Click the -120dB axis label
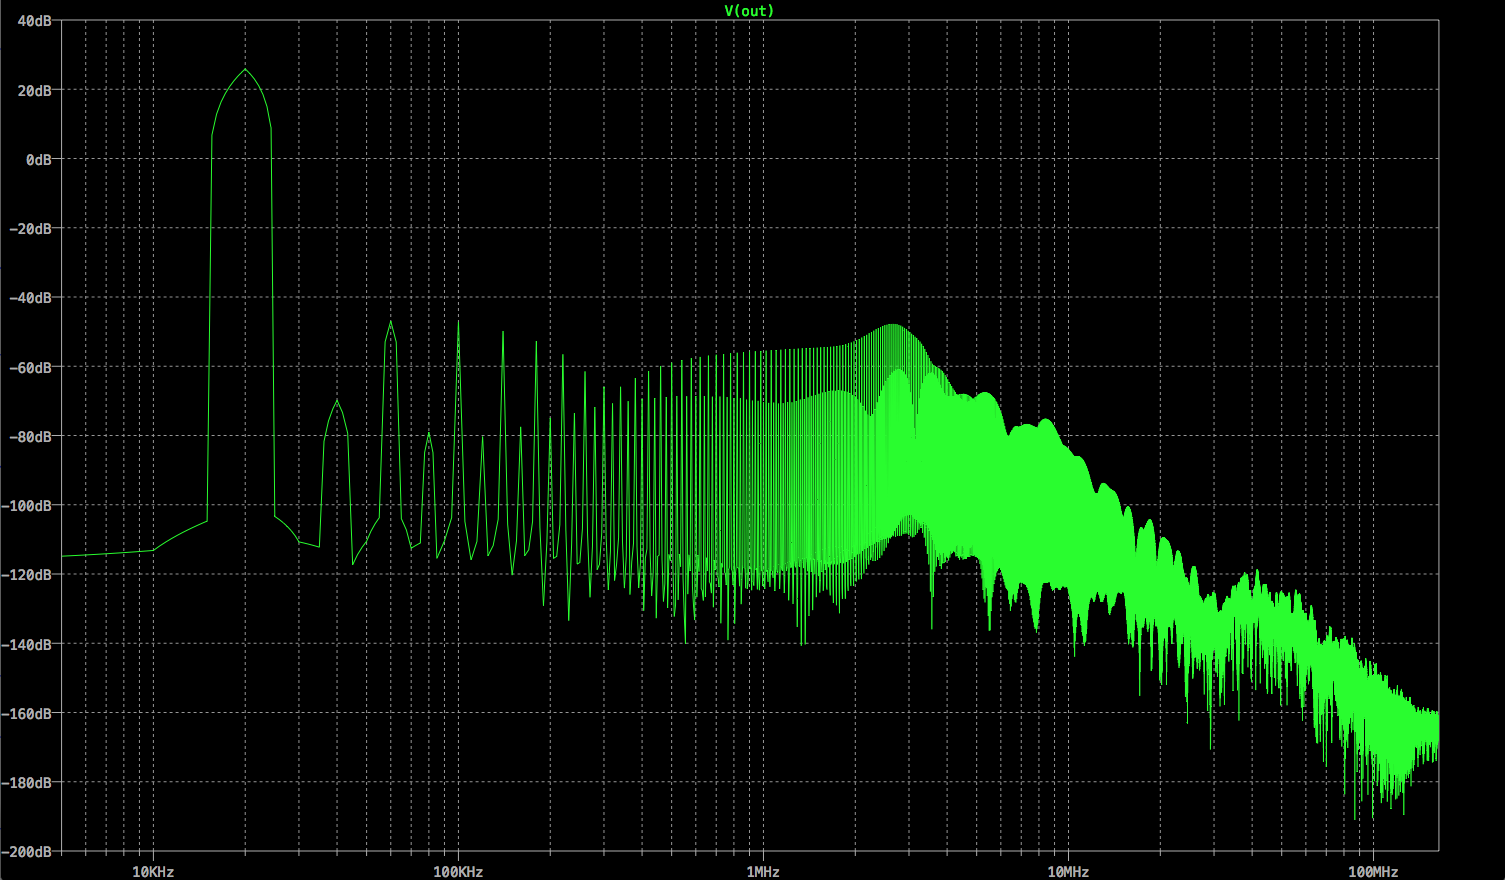Screen dimensions: 1505x880 [27, 575]
